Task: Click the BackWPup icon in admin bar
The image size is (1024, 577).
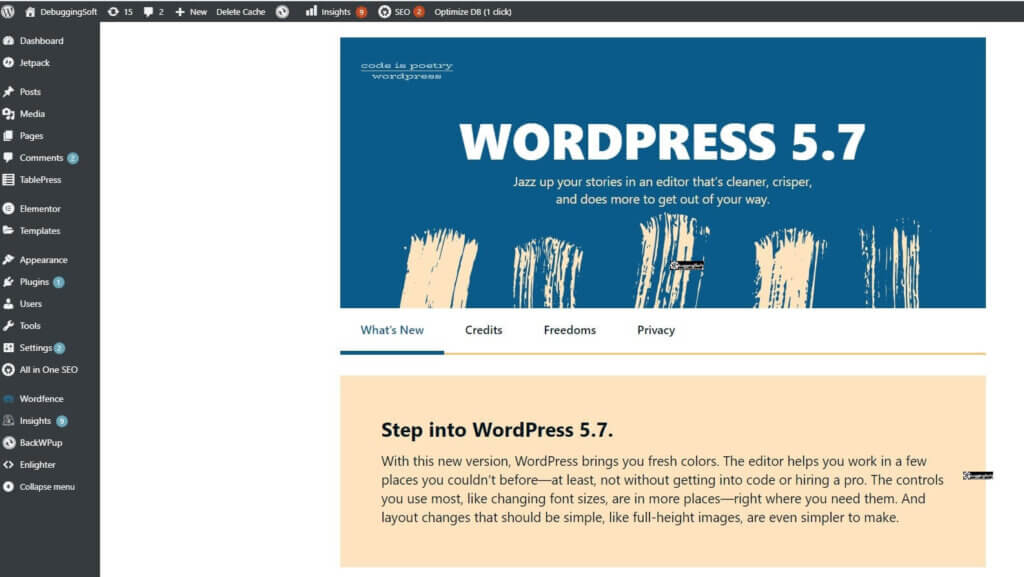Action: coord(282,12)
